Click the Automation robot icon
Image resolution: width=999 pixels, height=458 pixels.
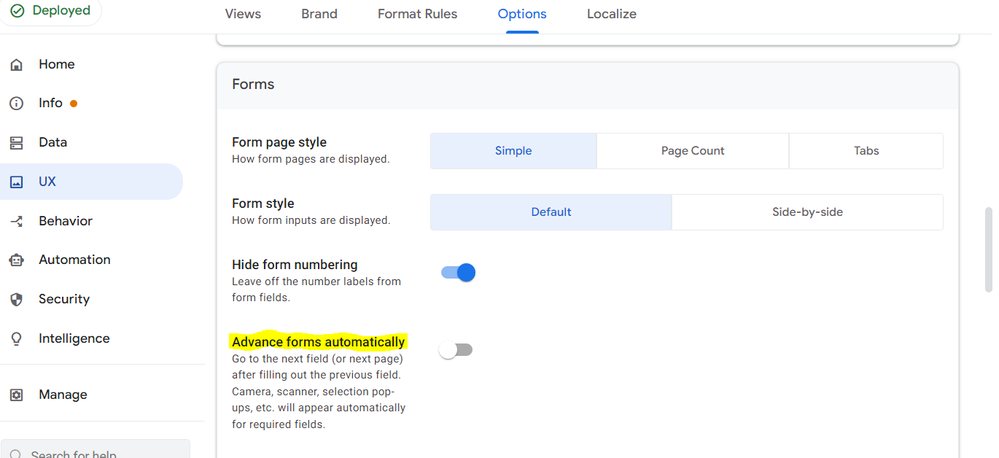(17, 260)
